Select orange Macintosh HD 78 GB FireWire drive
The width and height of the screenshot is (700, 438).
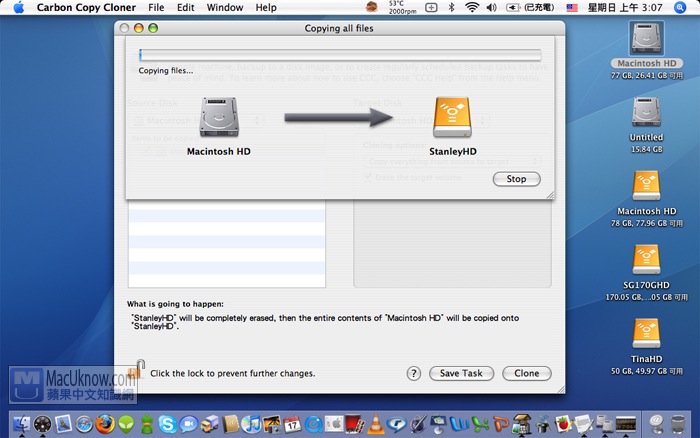pyautogui.click(x=646, y=186)
